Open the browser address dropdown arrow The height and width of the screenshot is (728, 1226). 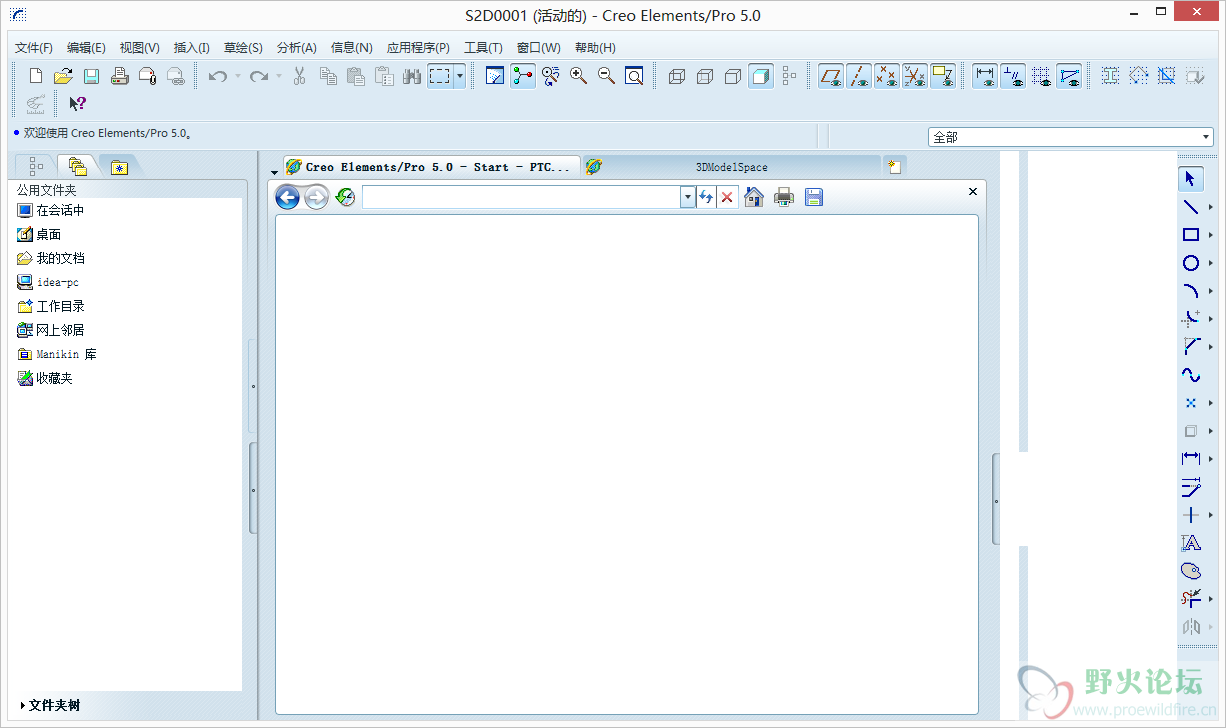[688, 197]
